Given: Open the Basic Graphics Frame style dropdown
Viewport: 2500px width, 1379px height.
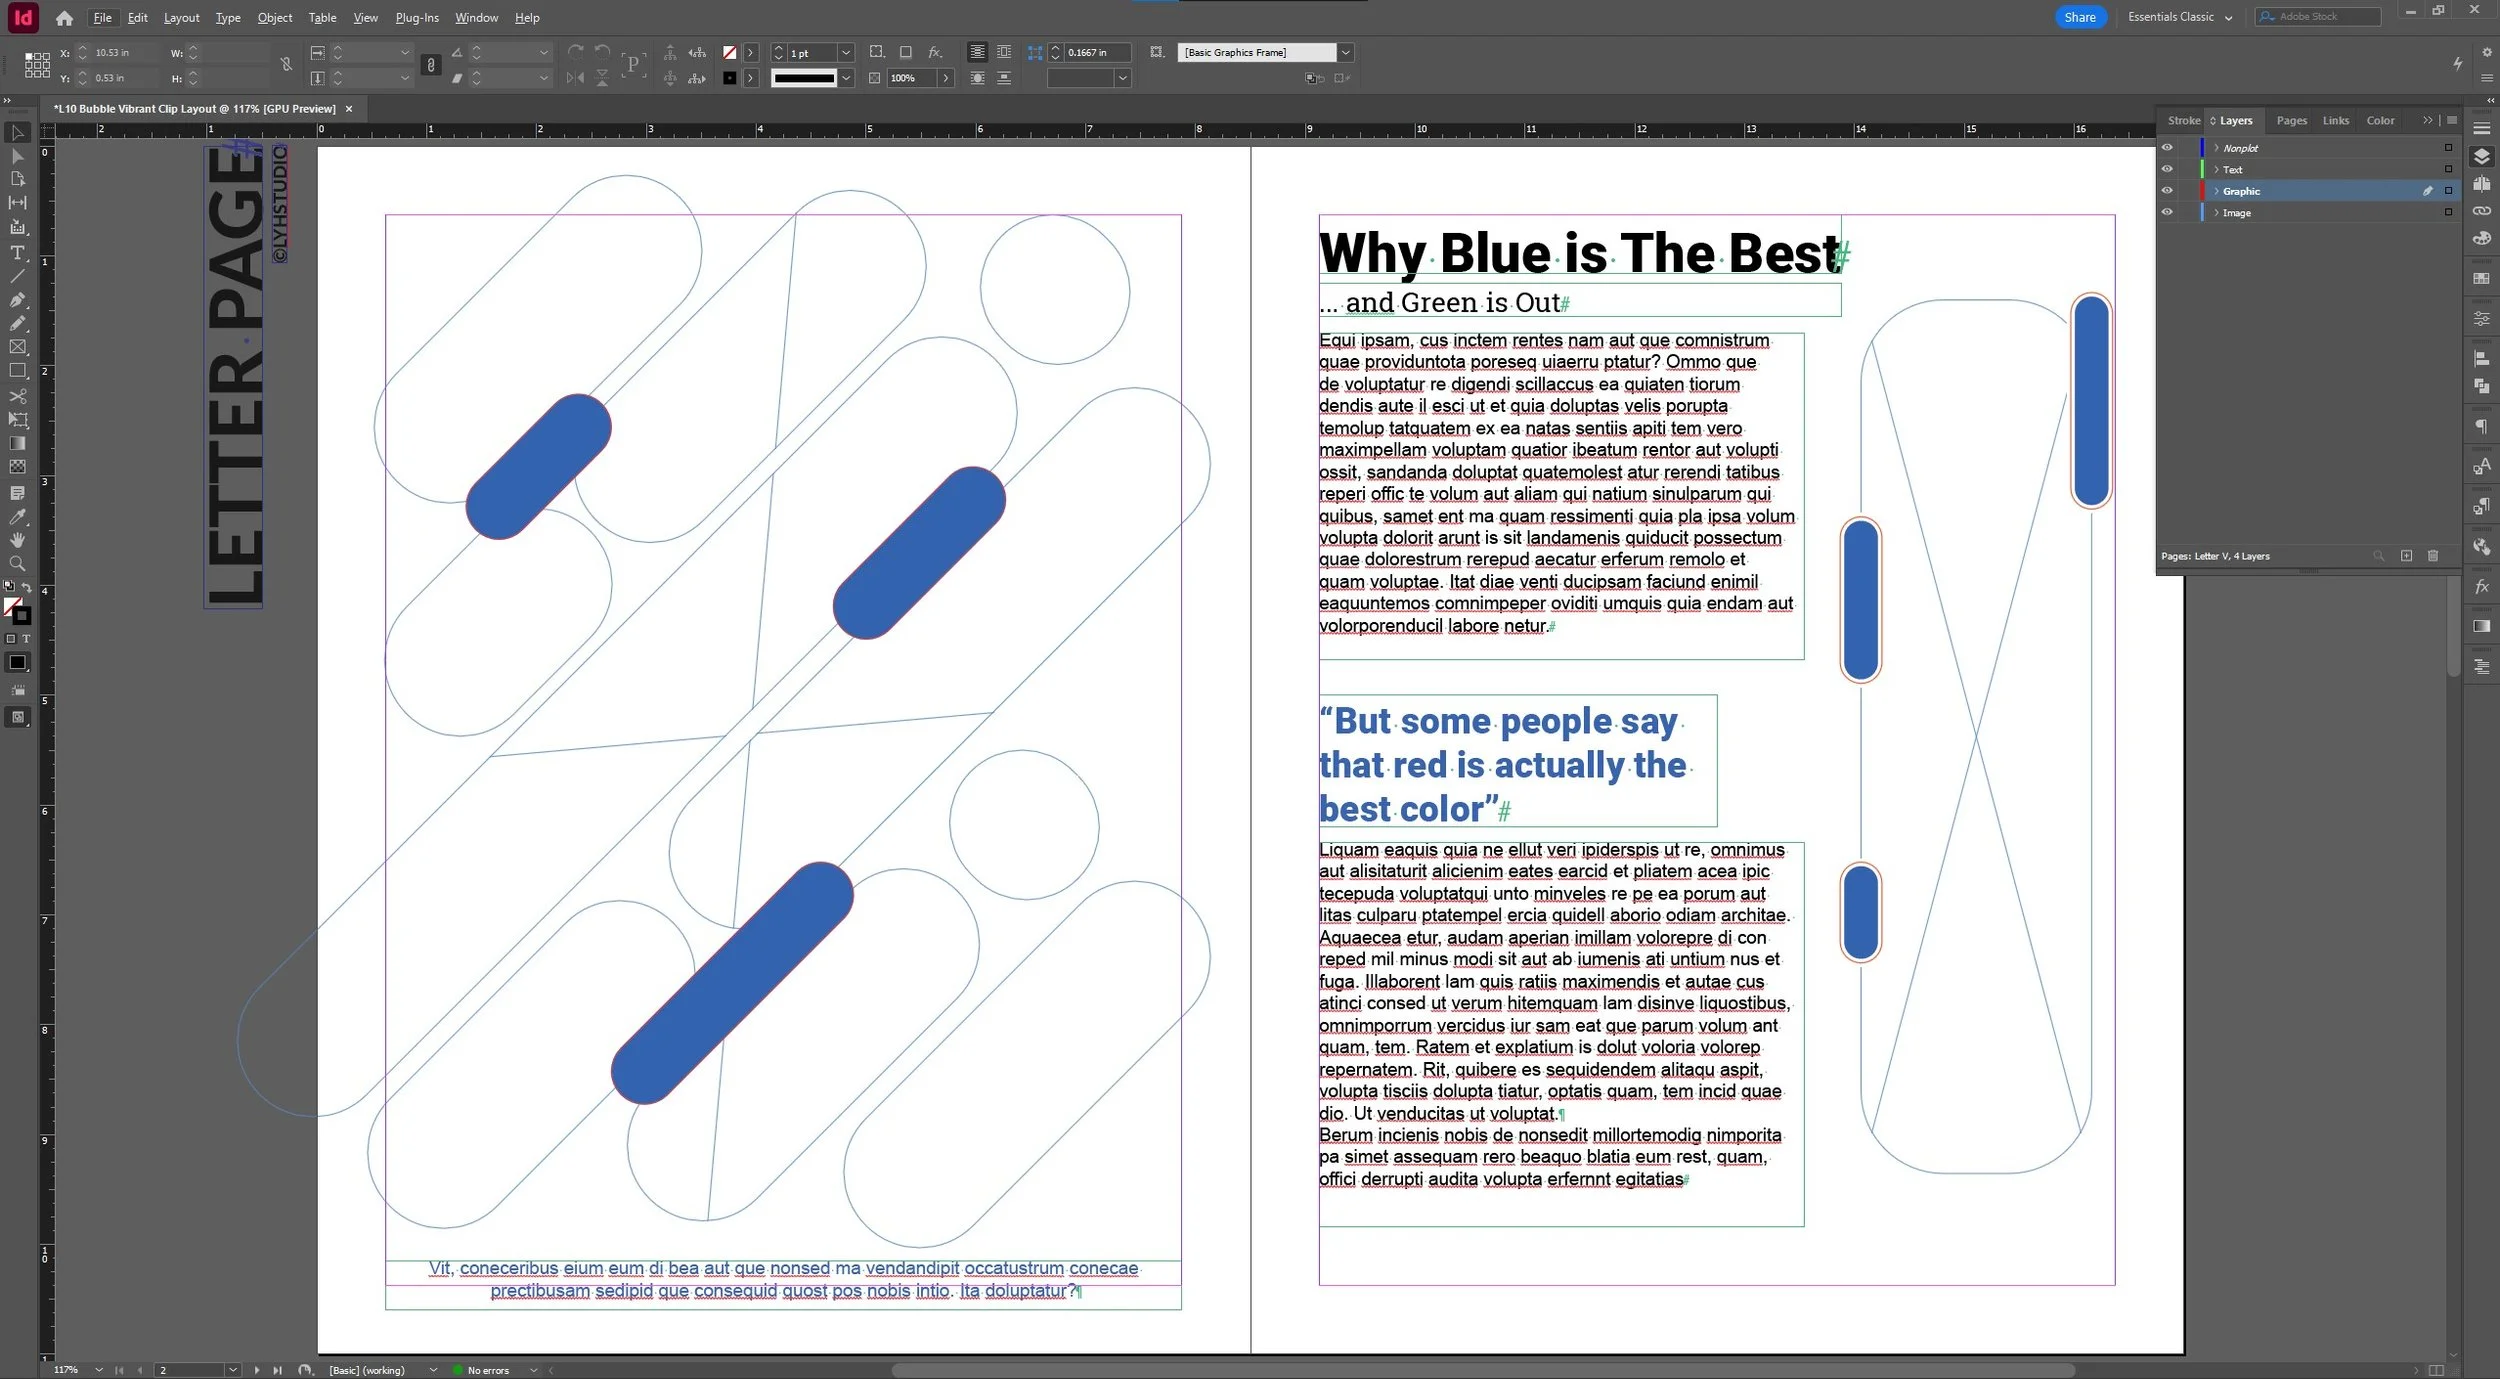Looking at the screenshot, I should pos(1346,53).
